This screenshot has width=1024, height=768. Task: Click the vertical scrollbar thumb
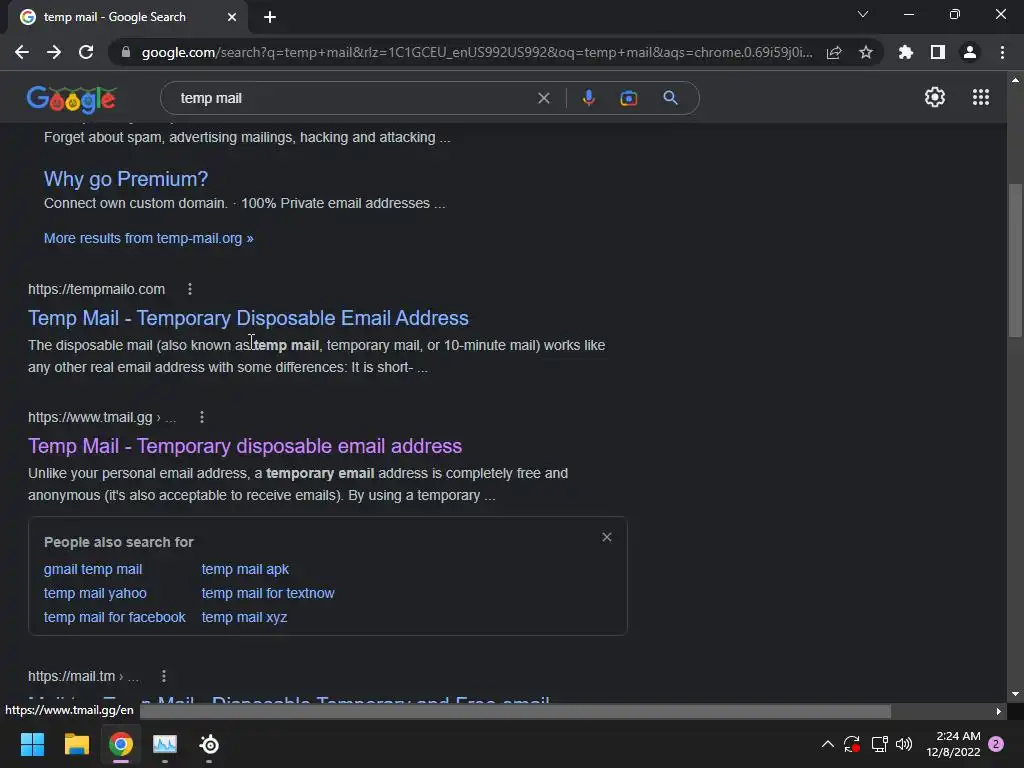click(1015, 260)
